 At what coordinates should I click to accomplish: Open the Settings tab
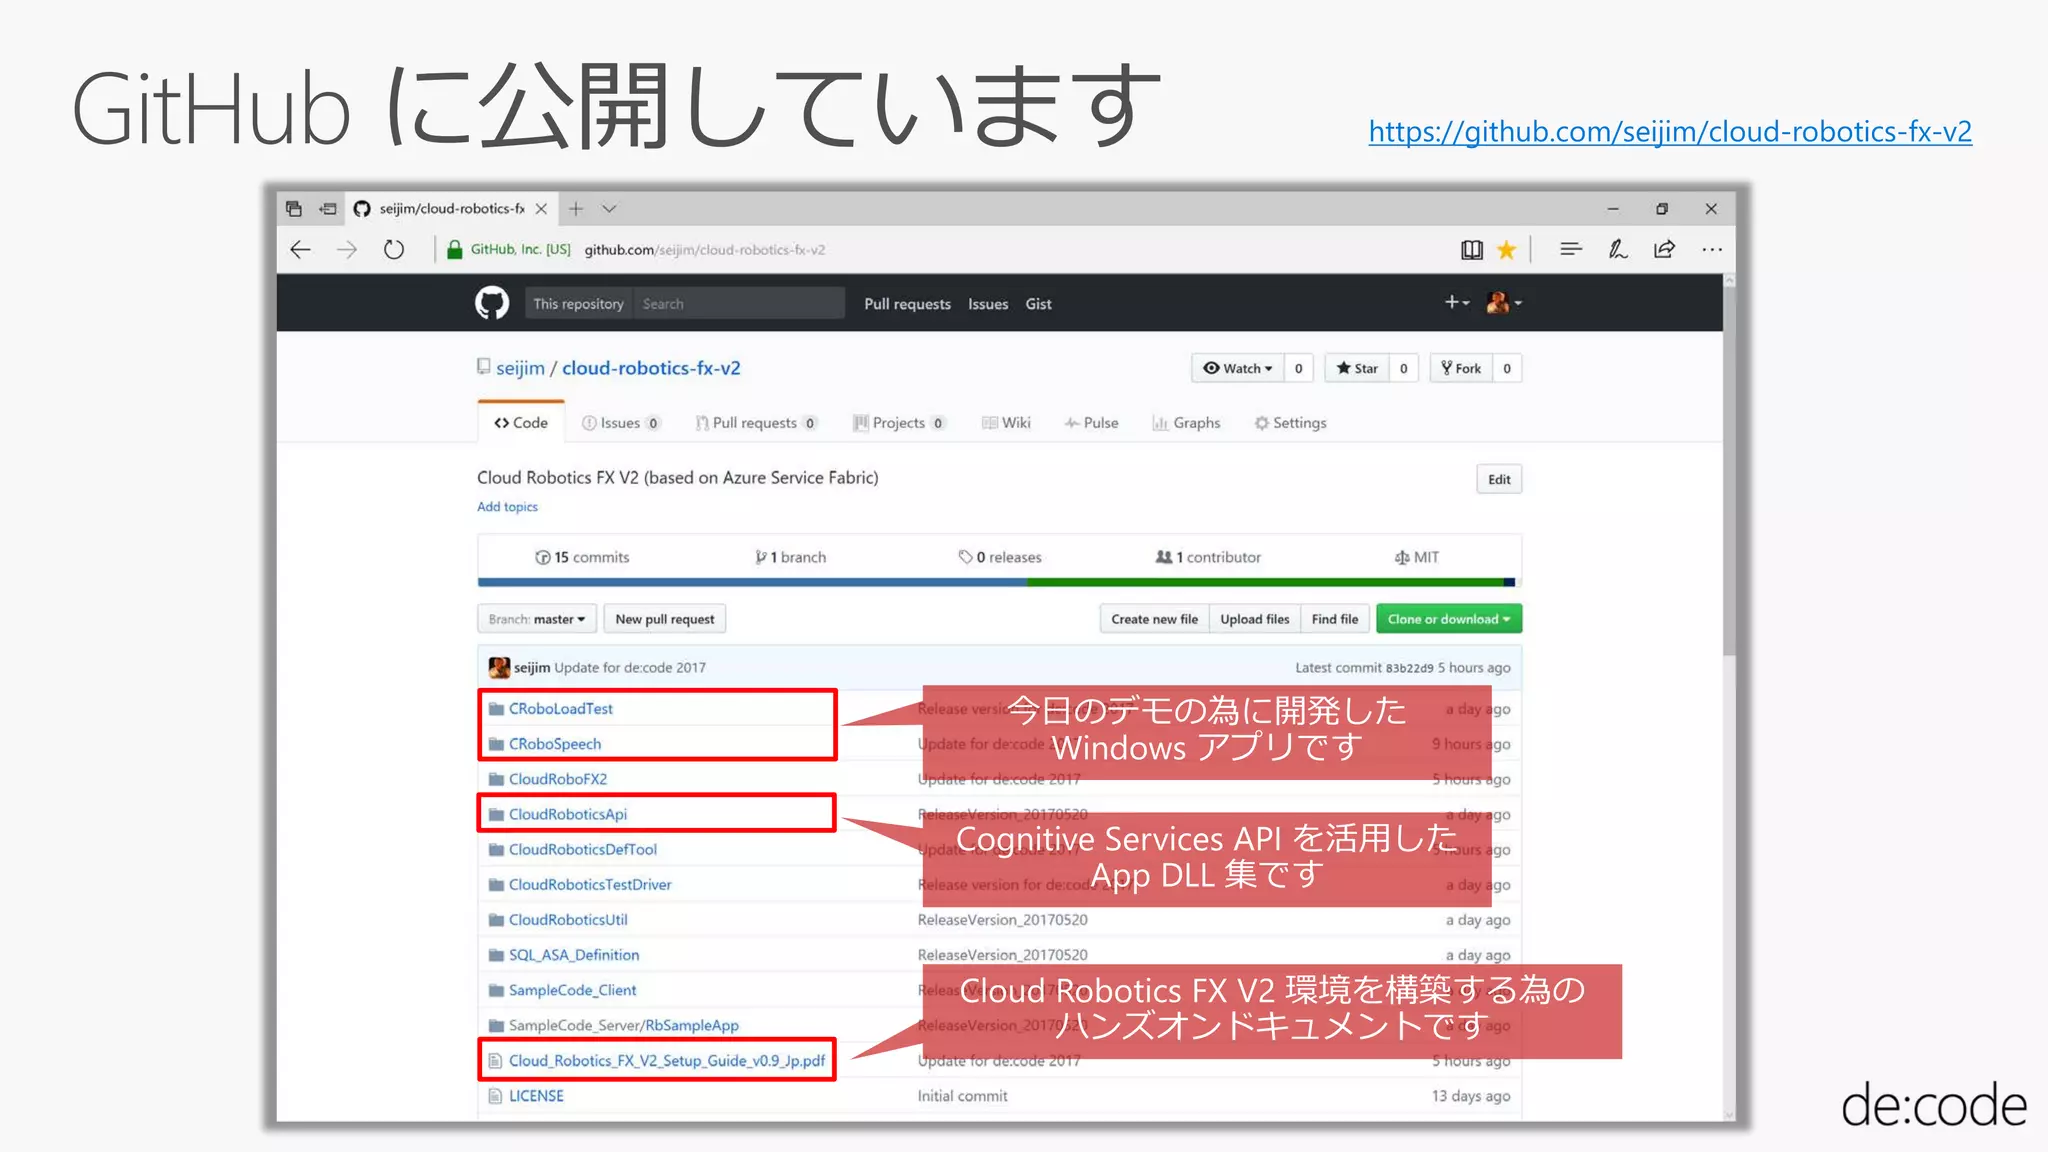[1290, 423]
